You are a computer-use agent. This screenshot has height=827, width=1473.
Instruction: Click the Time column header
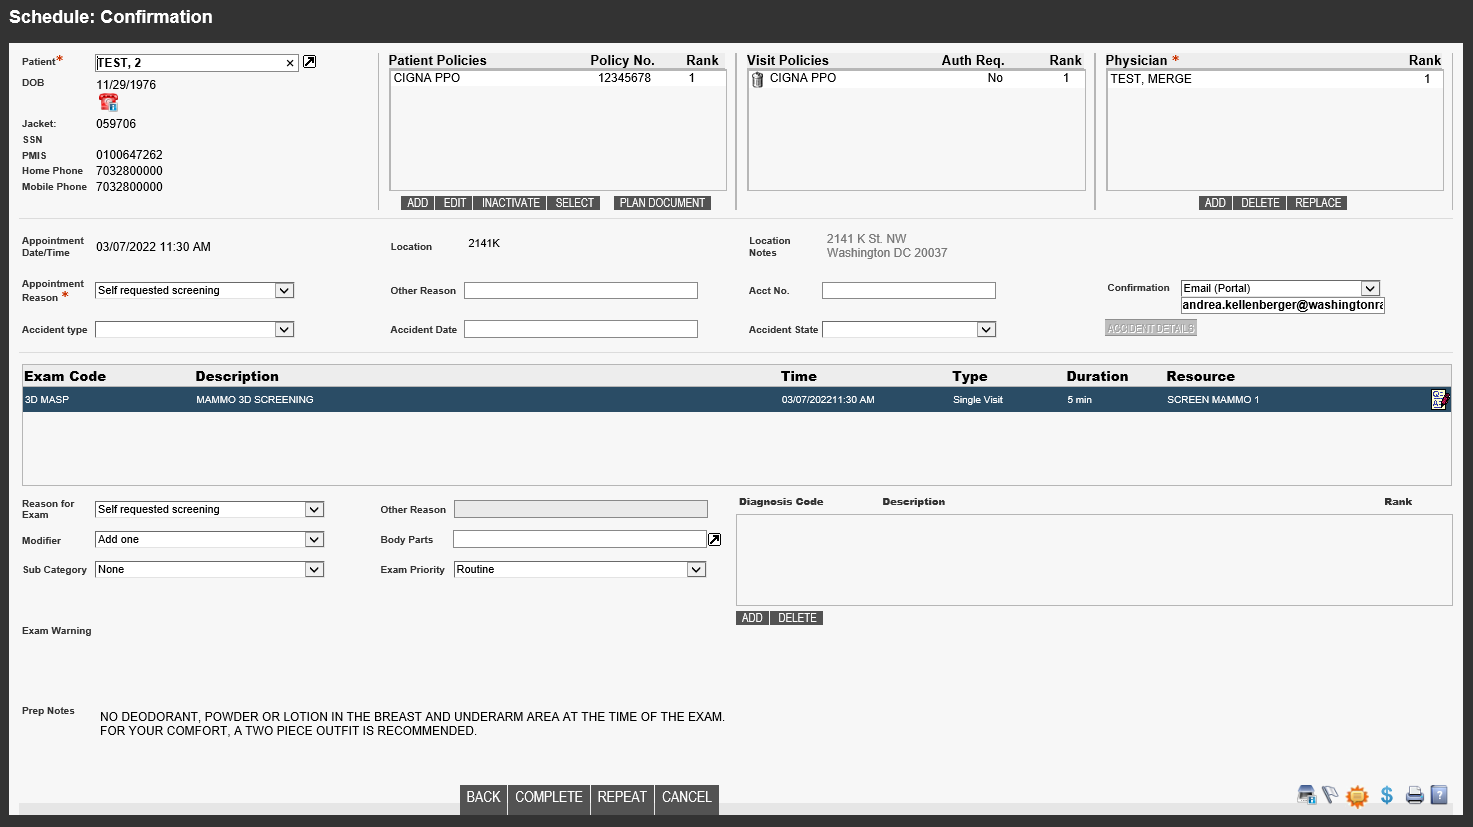click(798, 376)
